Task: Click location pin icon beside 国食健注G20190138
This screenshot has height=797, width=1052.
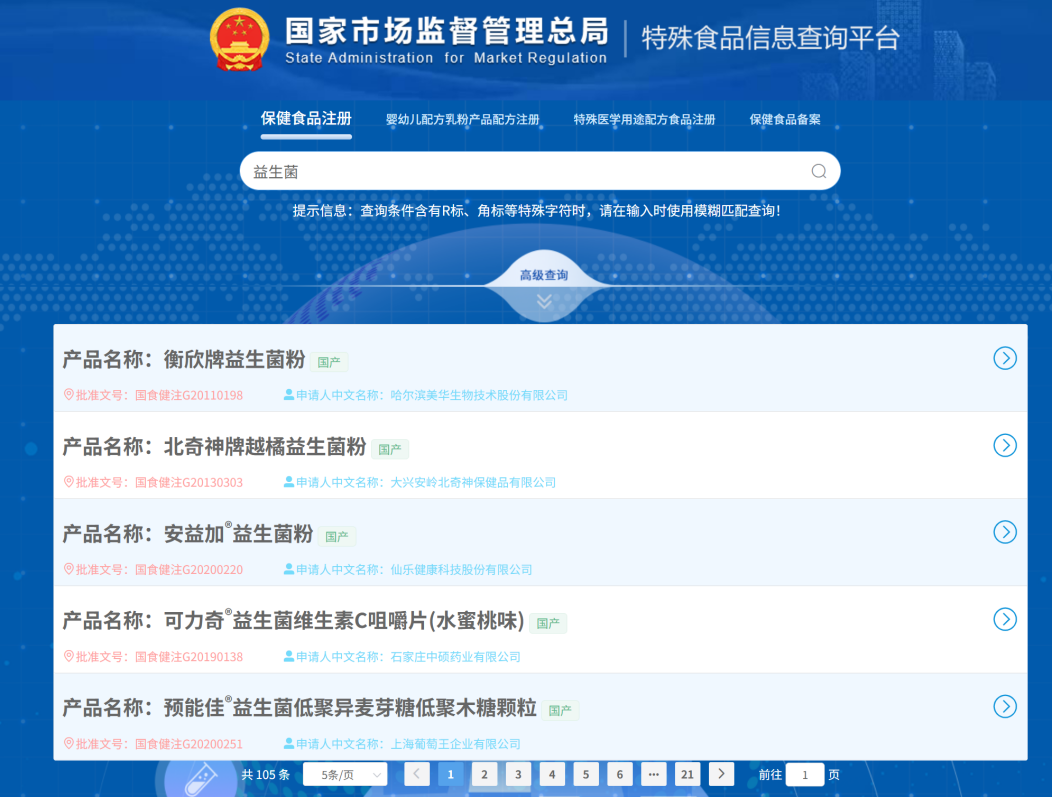Action: [x=68, y=656]
